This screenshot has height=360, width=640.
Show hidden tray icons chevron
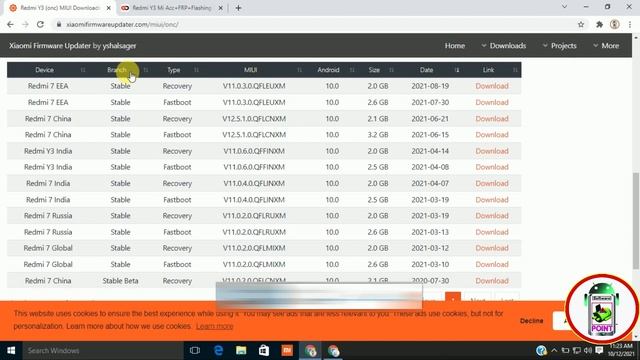click(554, 351)
